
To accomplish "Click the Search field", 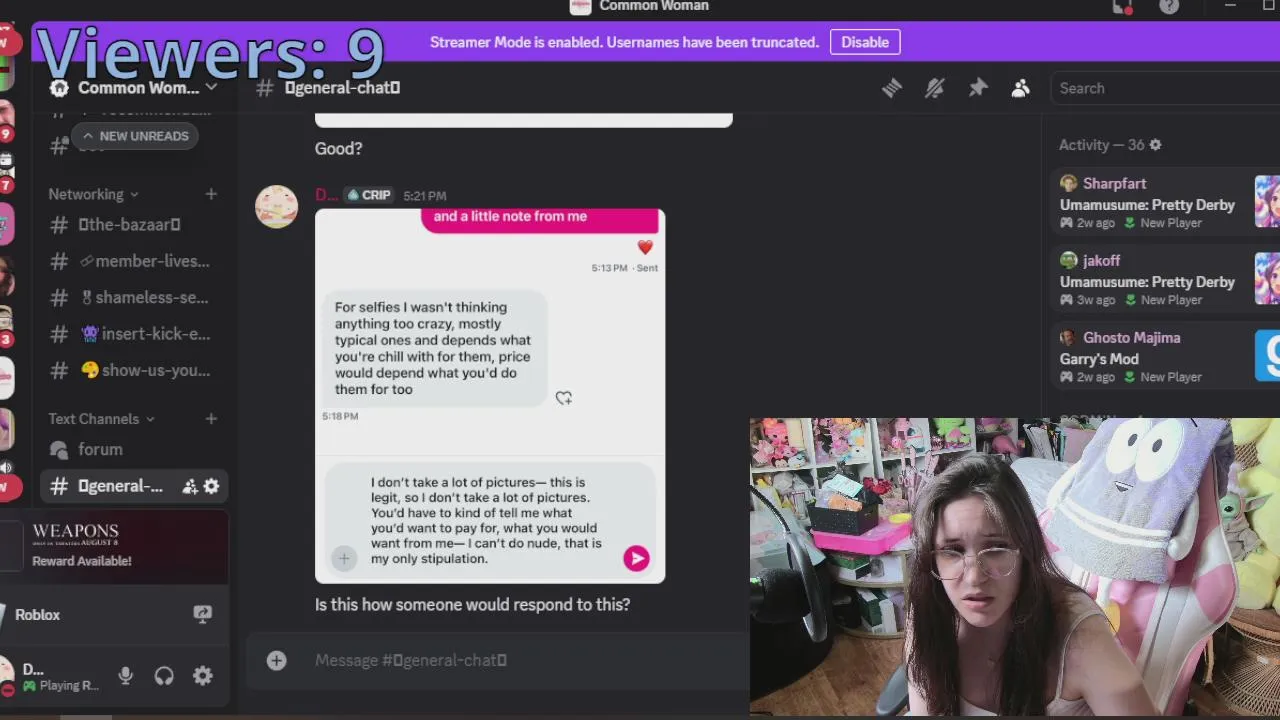I will (1165, 88).
